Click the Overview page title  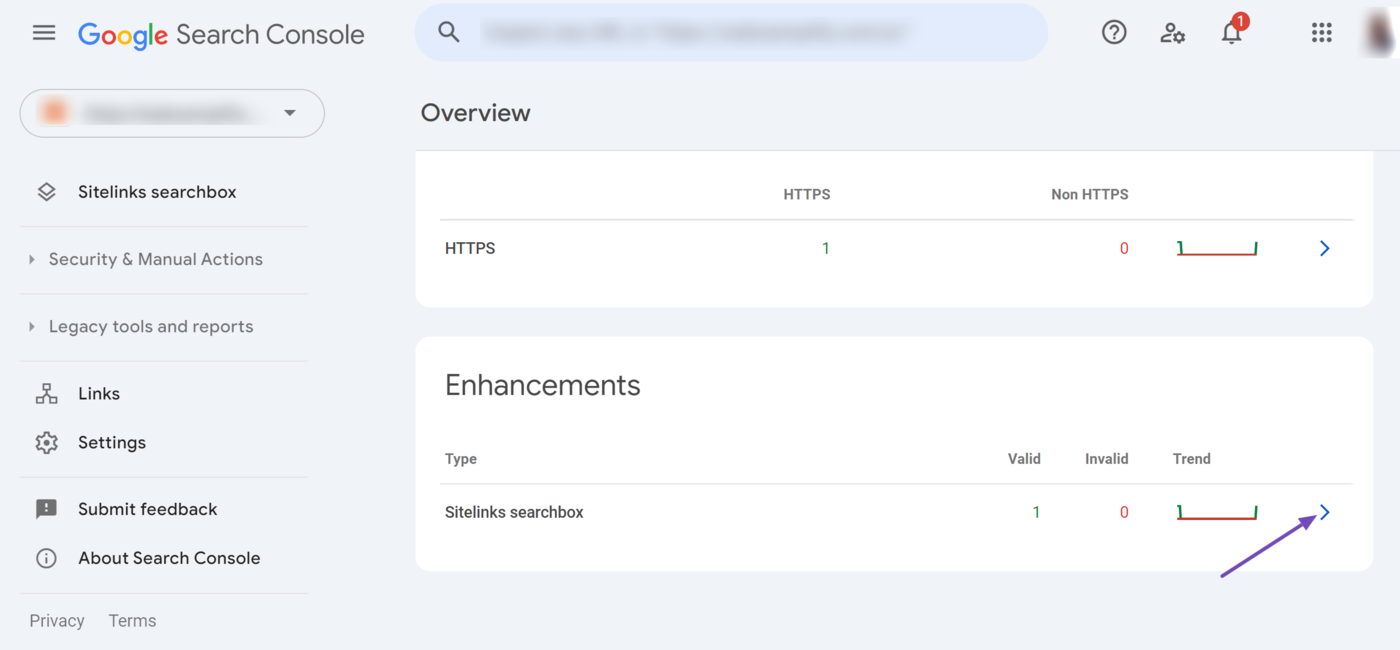[476, 113]
